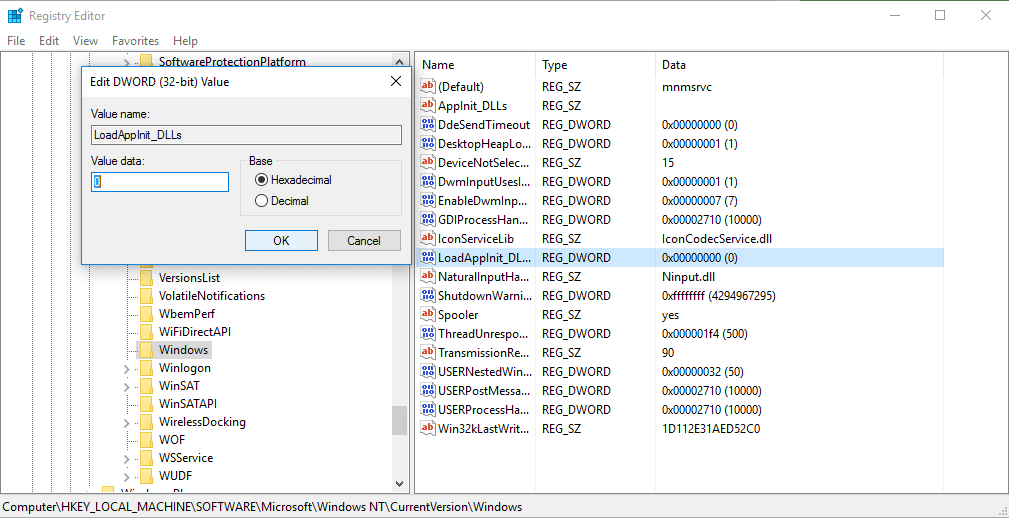Click the Win32kLastWrit... string icon

(428, 429)
